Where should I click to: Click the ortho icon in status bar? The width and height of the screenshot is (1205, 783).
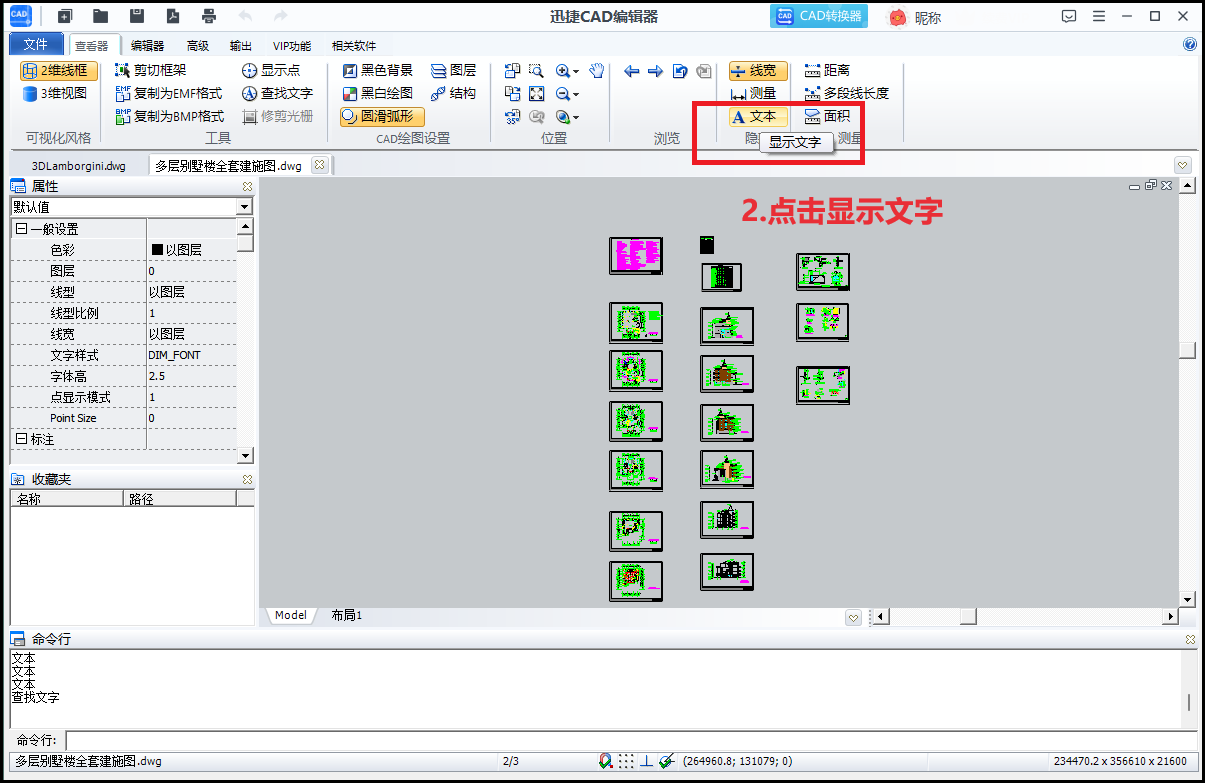(x=646, y=761)
